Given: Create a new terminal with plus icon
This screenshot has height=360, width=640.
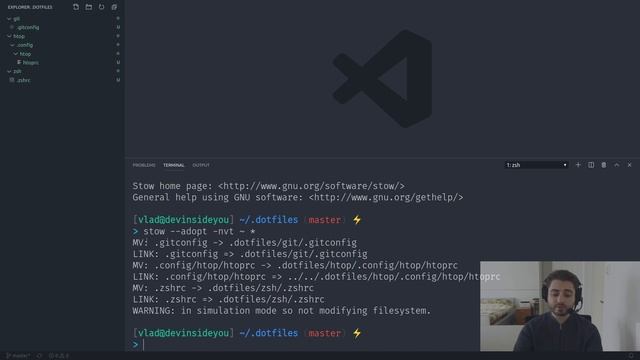Looking at the screenshot, I should pyautogui.click(x=578, y=165).
